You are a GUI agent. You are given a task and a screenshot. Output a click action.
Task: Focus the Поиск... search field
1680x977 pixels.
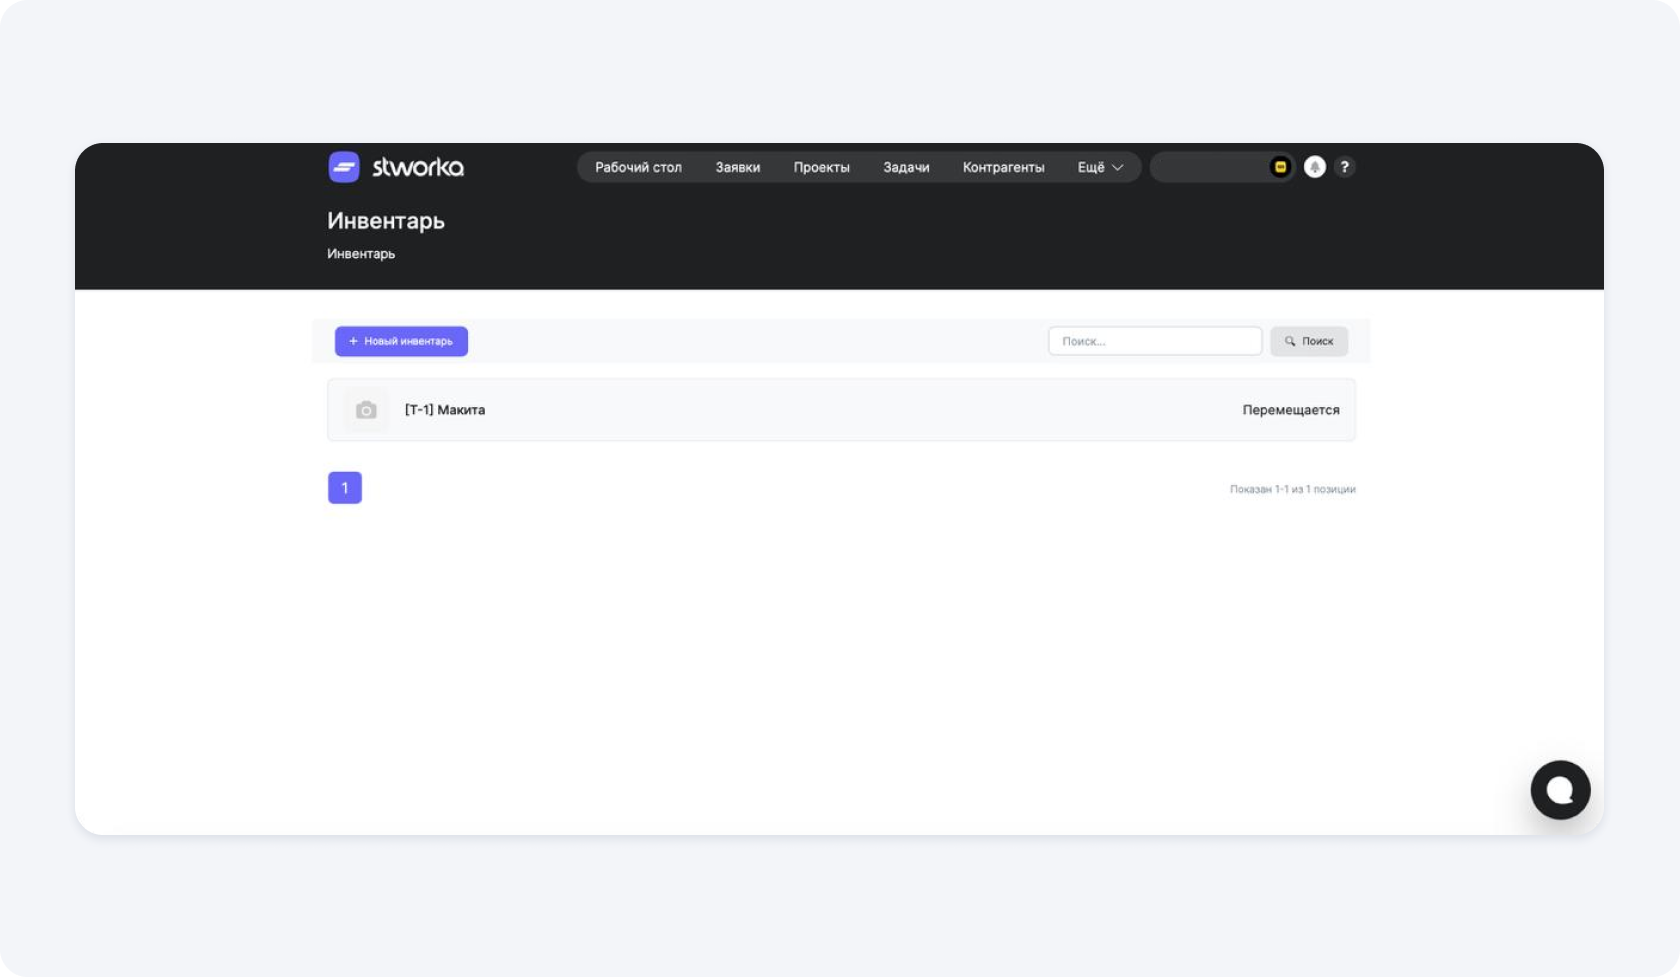[x=1155, y=341]
